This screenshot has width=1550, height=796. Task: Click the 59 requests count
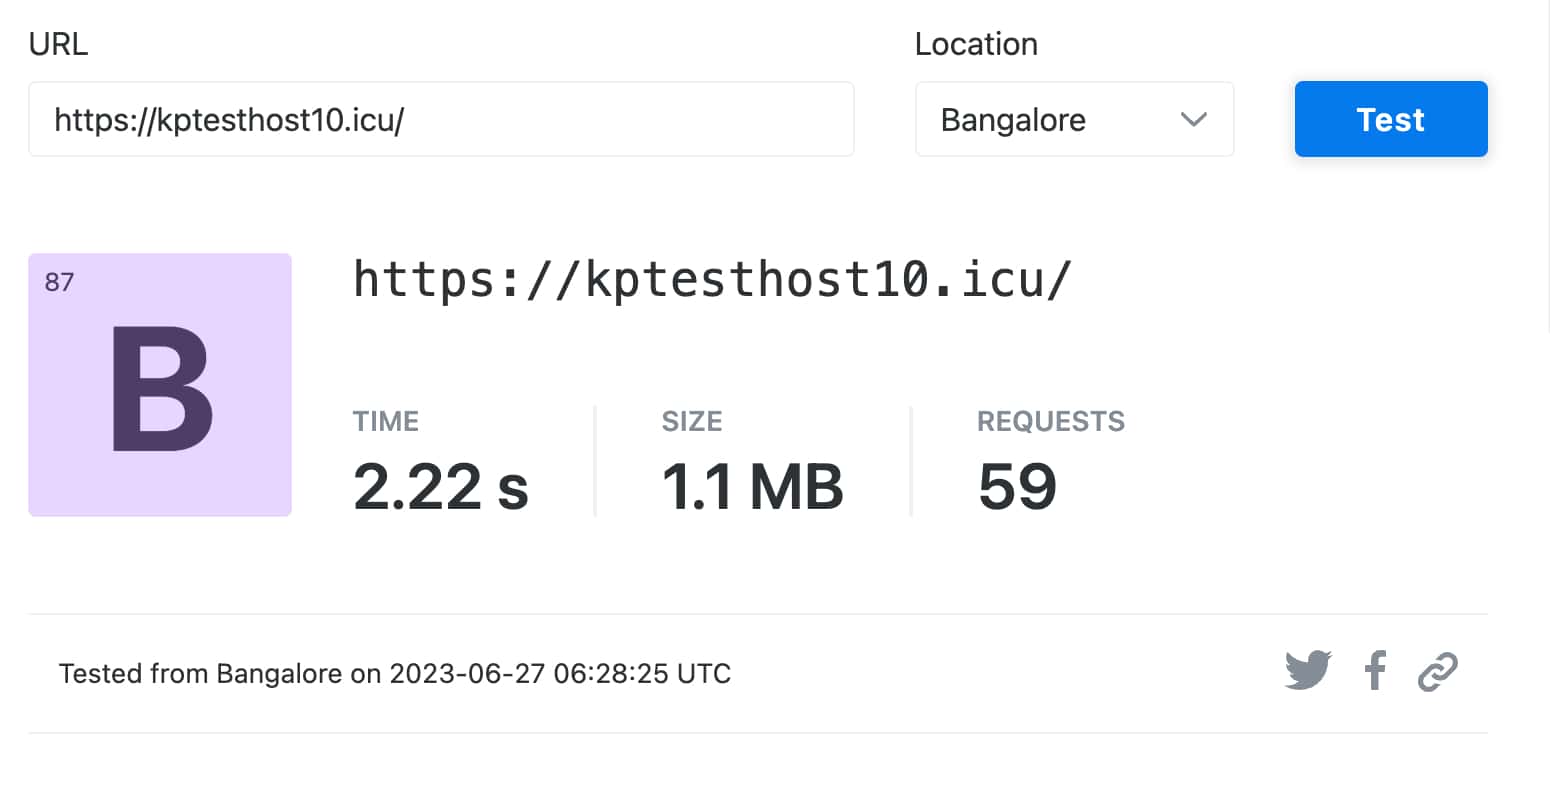1017,487
